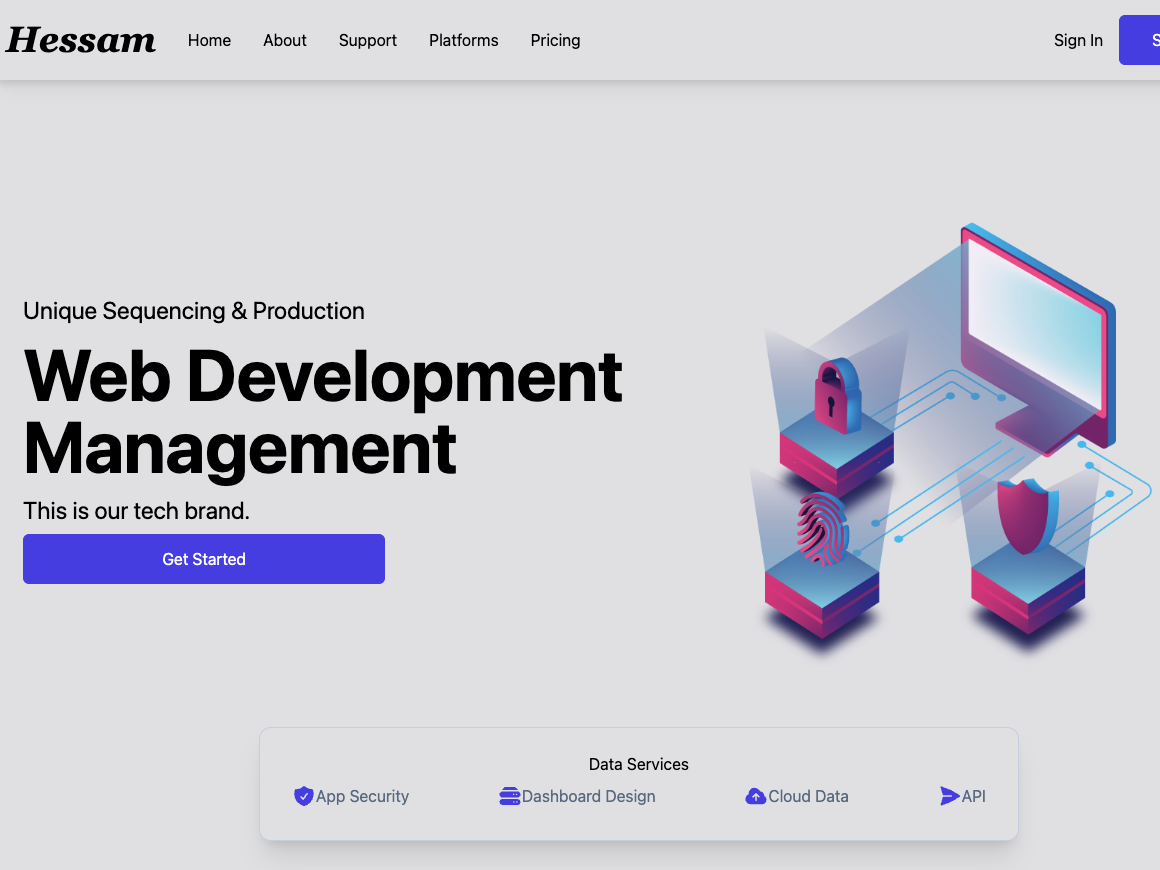Click the purple button beside Sign In
The height and width of the screenshot is (870, 1160).
click(x=1141, y=40)
